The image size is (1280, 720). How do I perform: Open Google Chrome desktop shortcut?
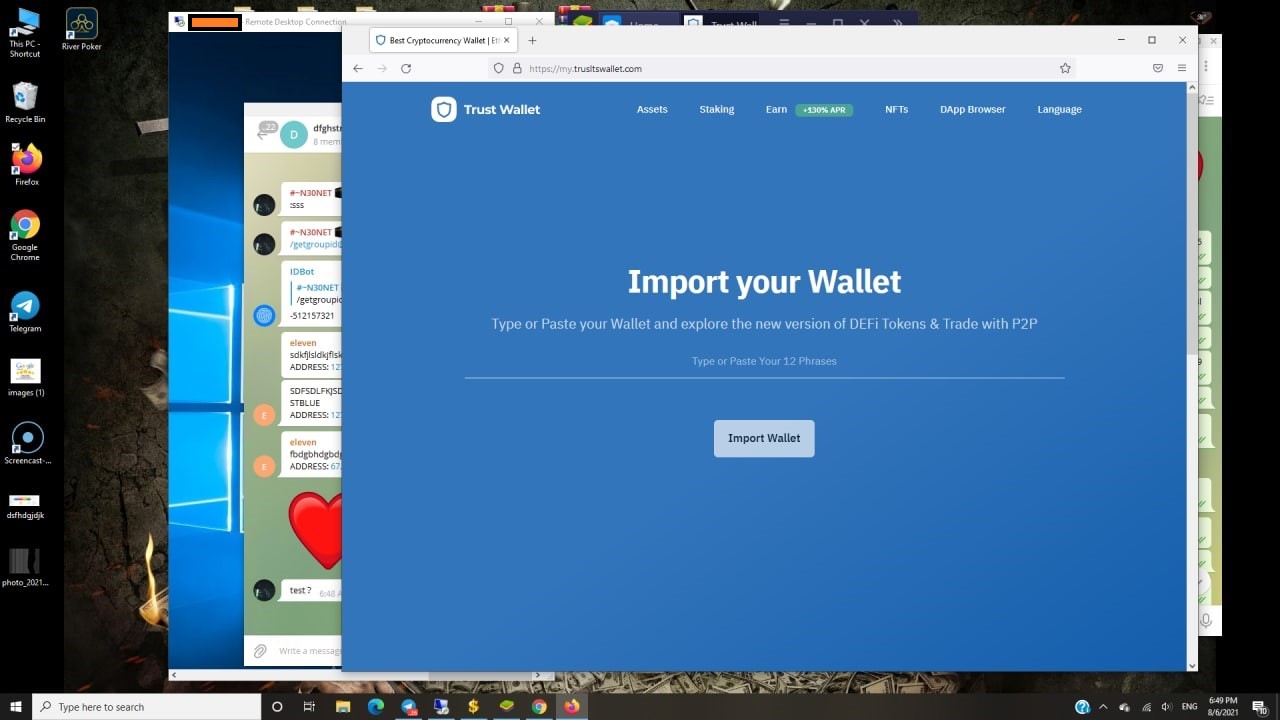(25, 236)
